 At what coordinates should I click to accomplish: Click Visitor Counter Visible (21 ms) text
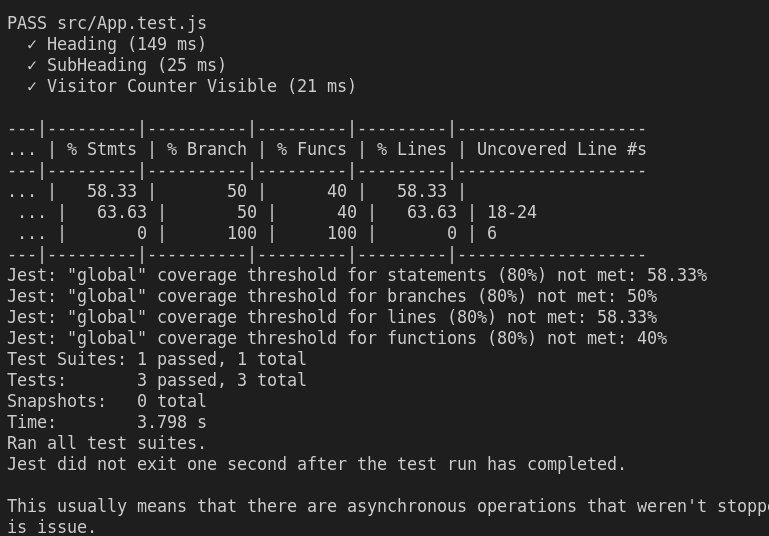(201, 86)
